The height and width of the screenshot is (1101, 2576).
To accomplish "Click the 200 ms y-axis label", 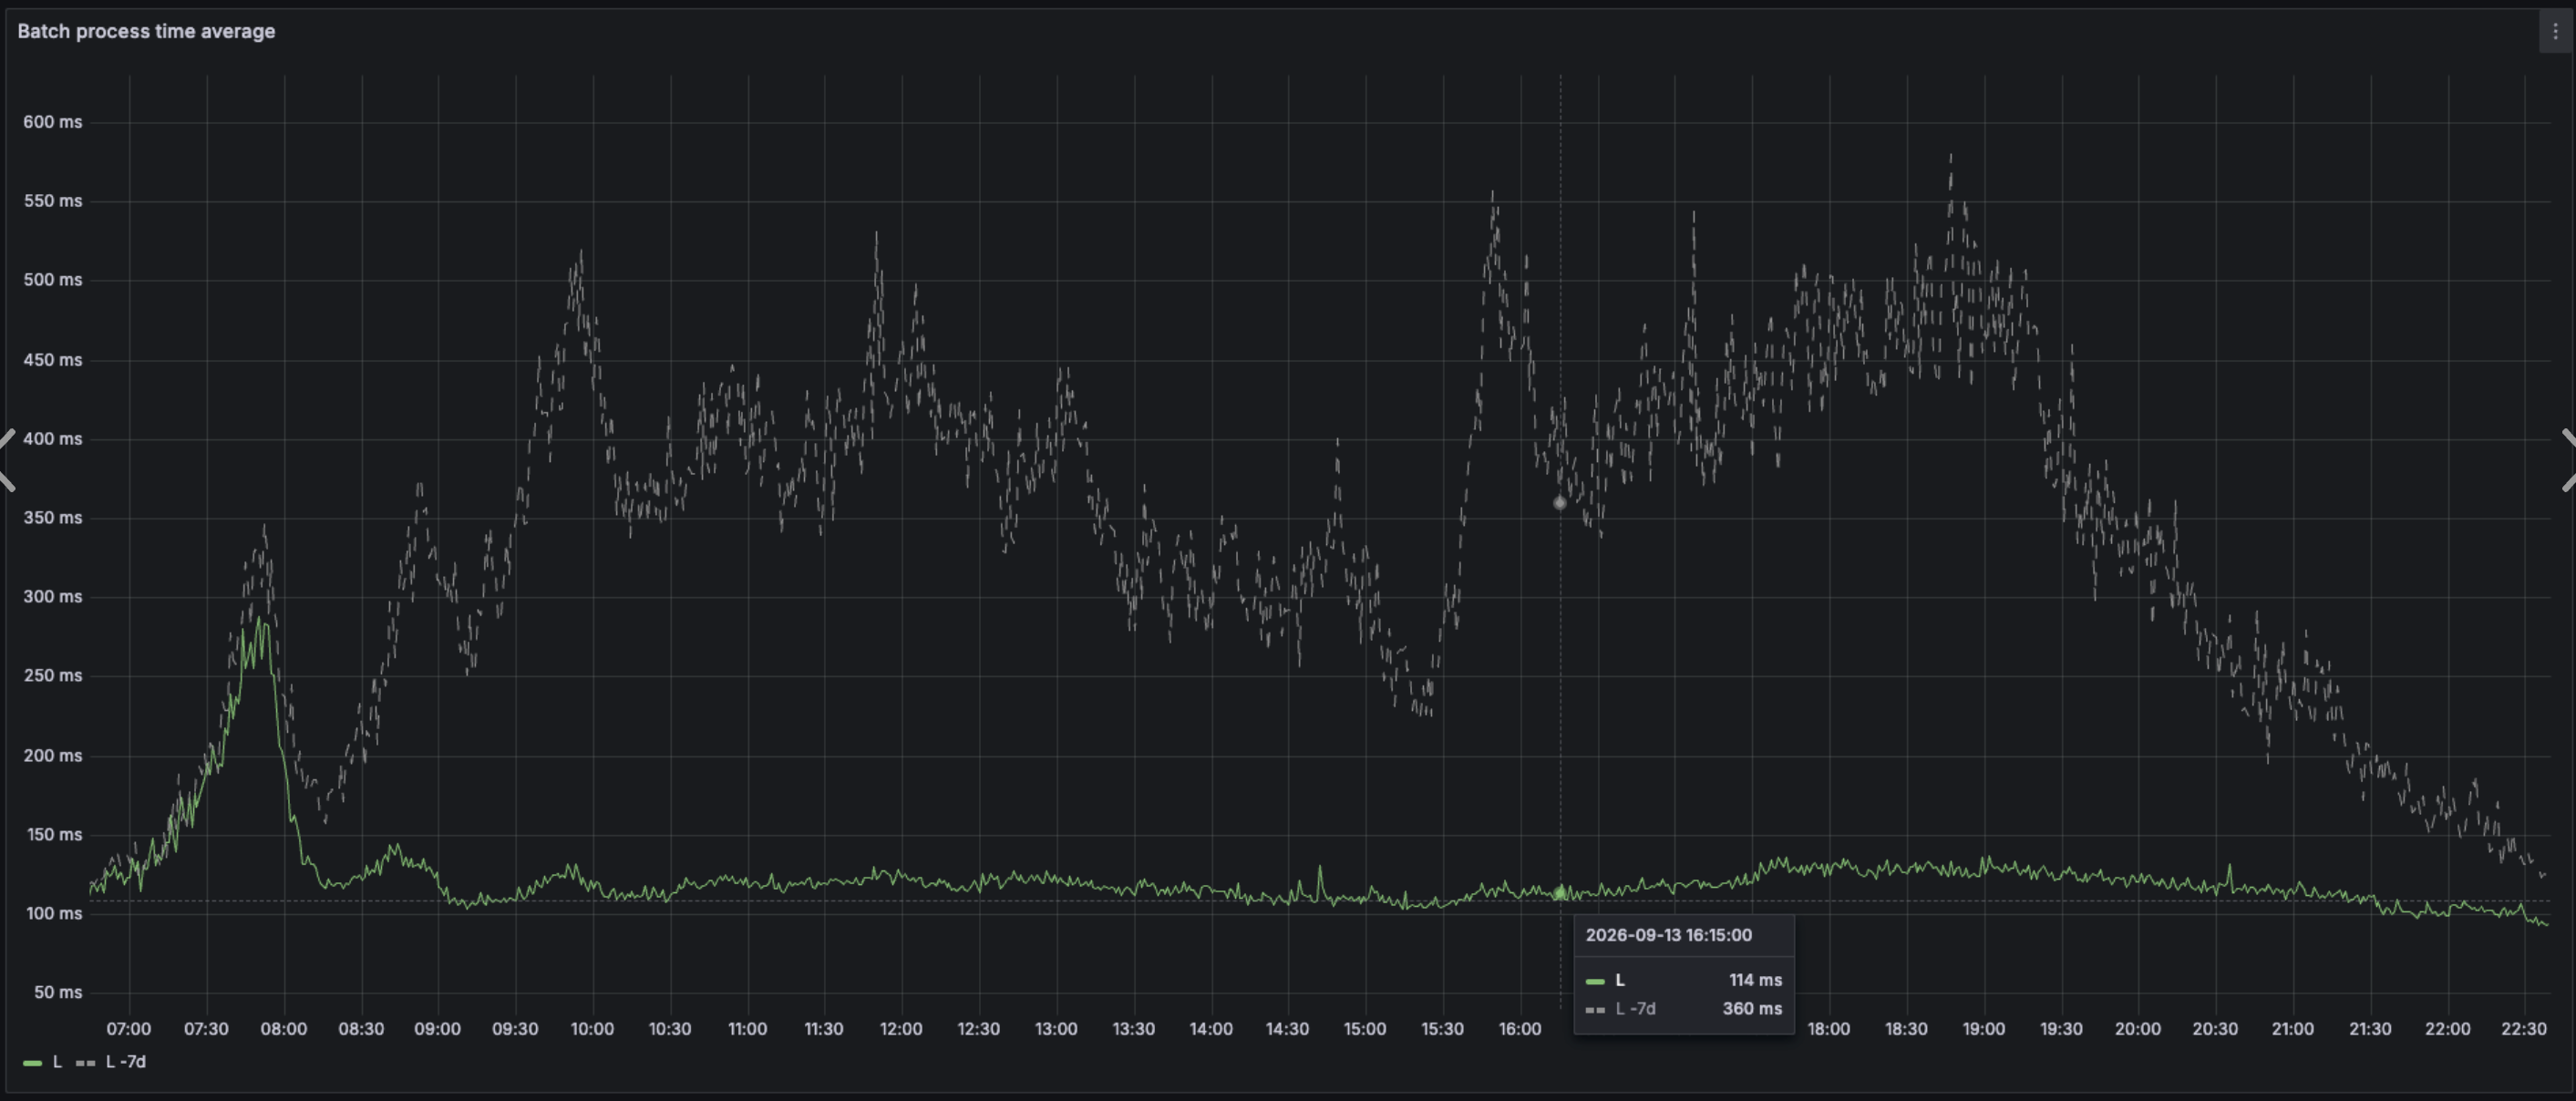I will point(53,756).
